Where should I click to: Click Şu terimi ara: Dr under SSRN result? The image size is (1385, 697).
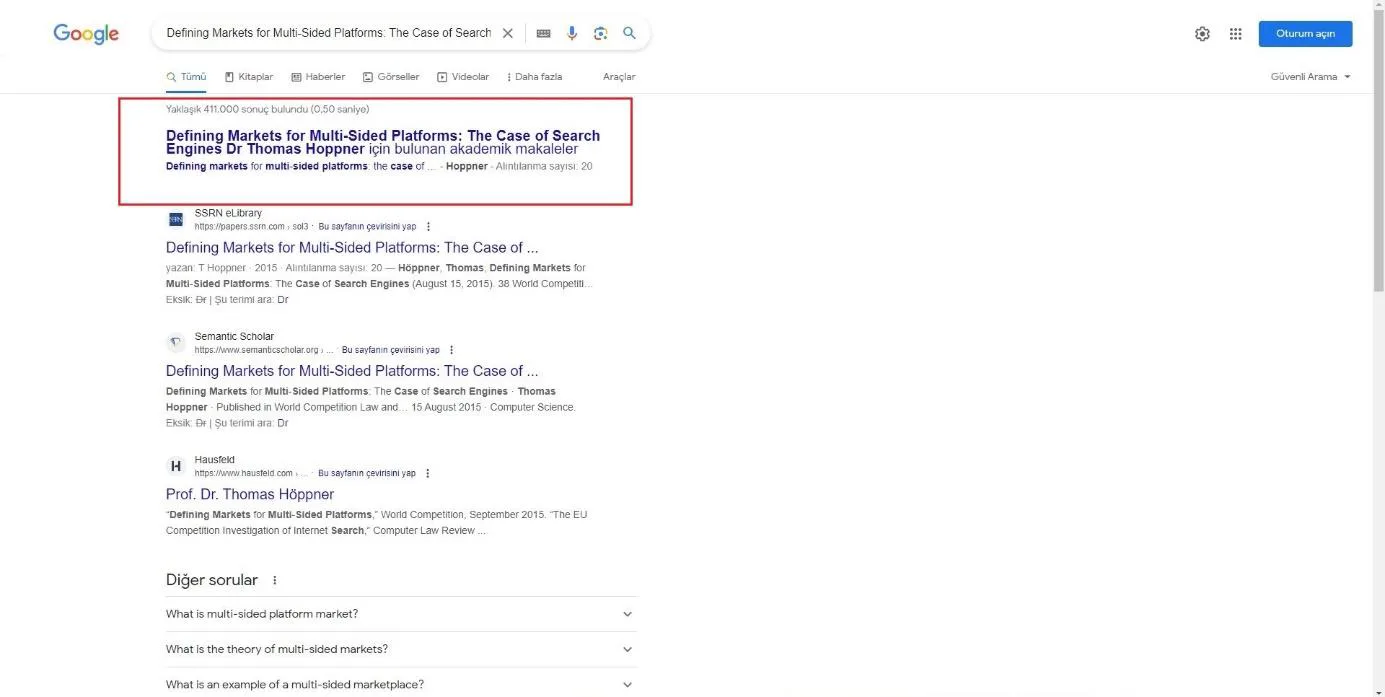point(251,300)
